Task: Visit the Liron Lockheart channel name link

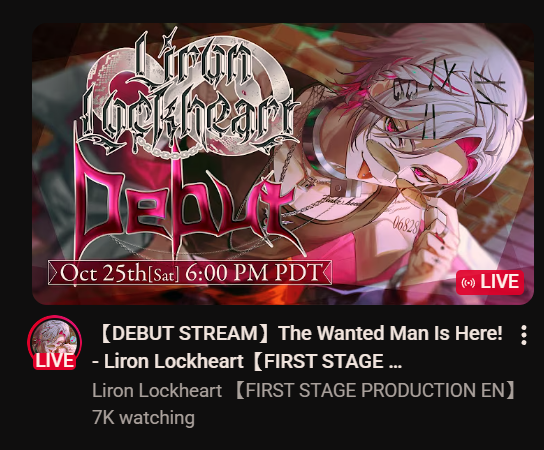Action: 157,390
